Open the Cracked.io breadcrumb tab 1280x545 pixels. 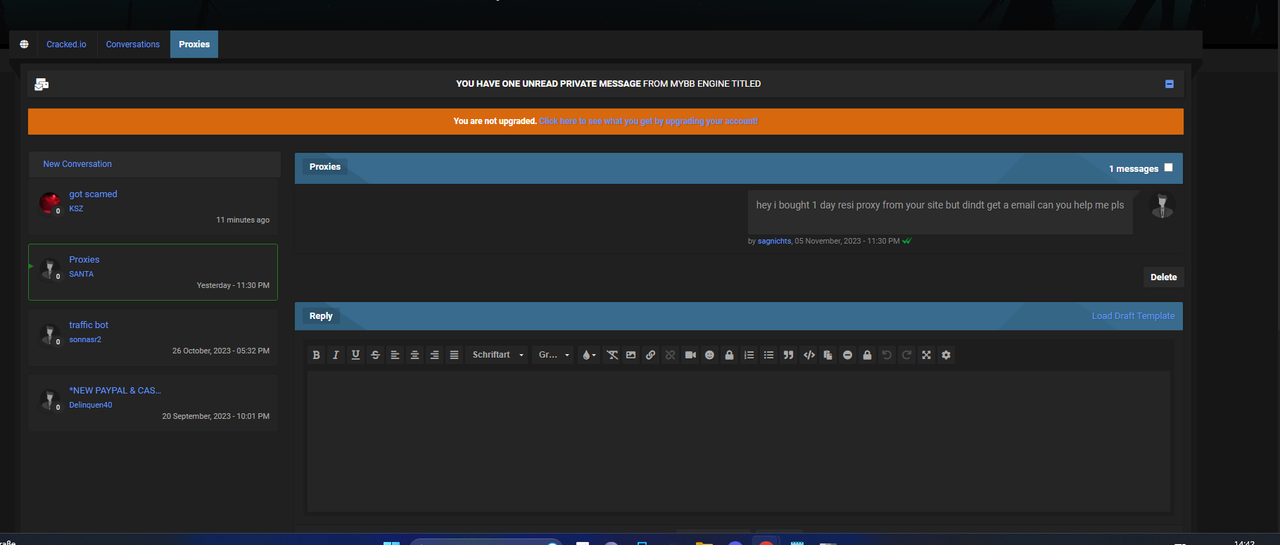[67, 44]
